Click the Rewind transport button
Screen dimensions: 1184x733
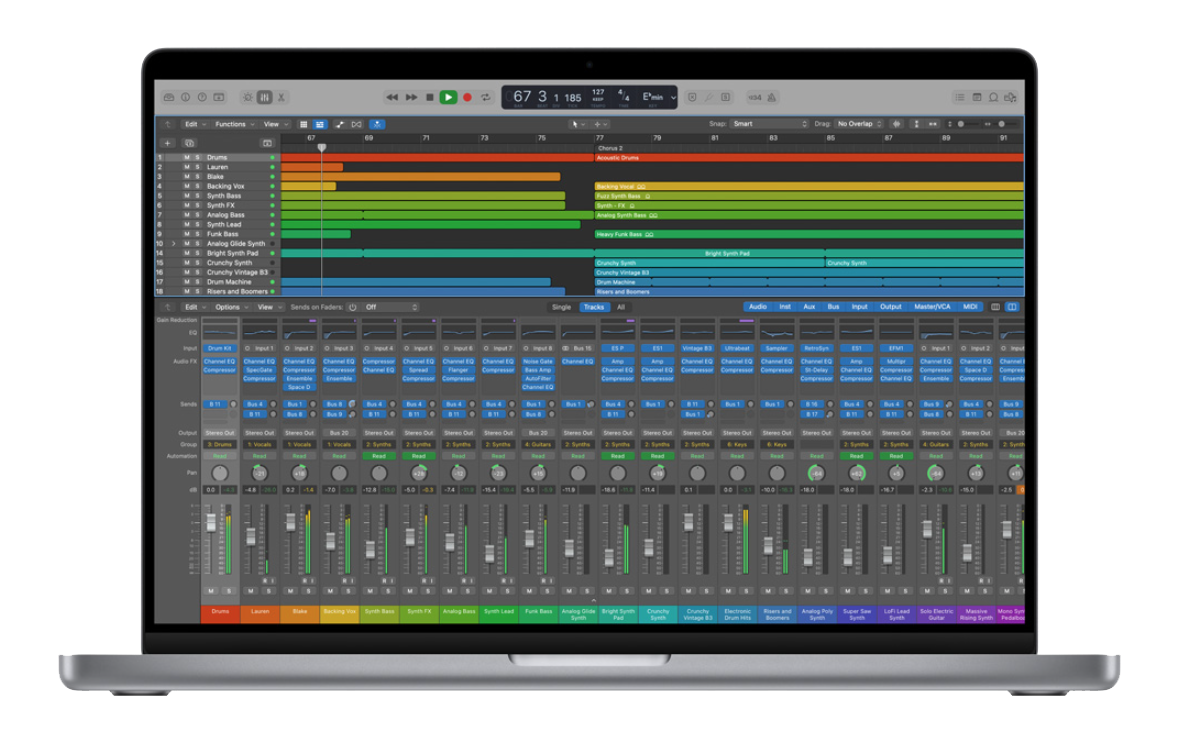pyautogui.click(x=392, y=97)
